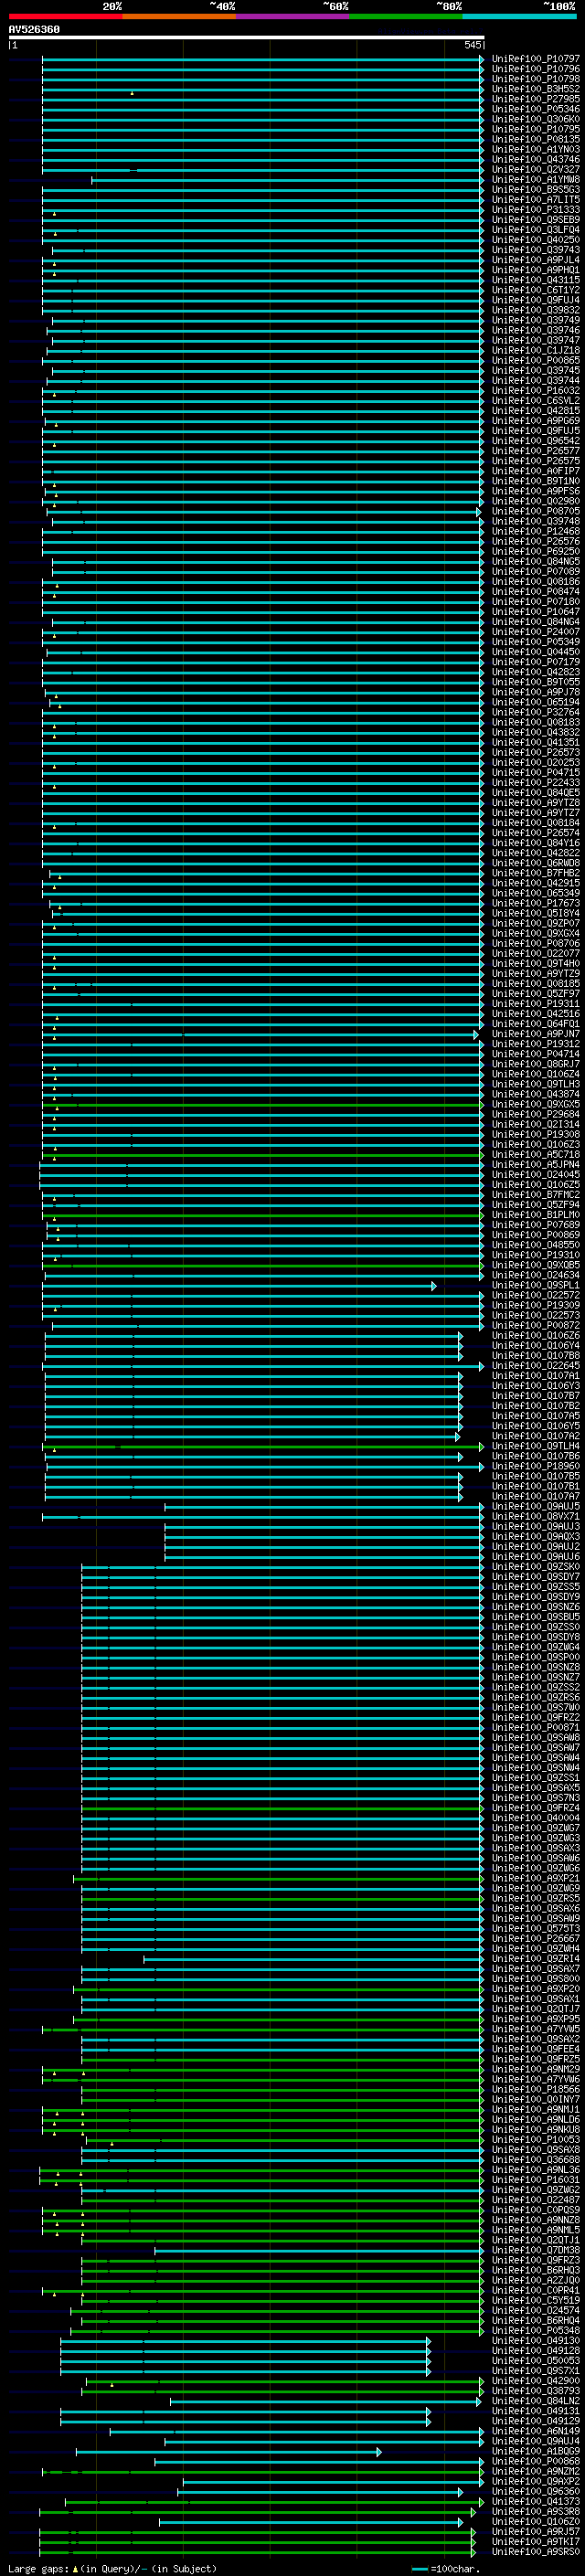Click the green ~80% identity legend bar
This screenshot has height=2576, width=585.
coord(406,17)
